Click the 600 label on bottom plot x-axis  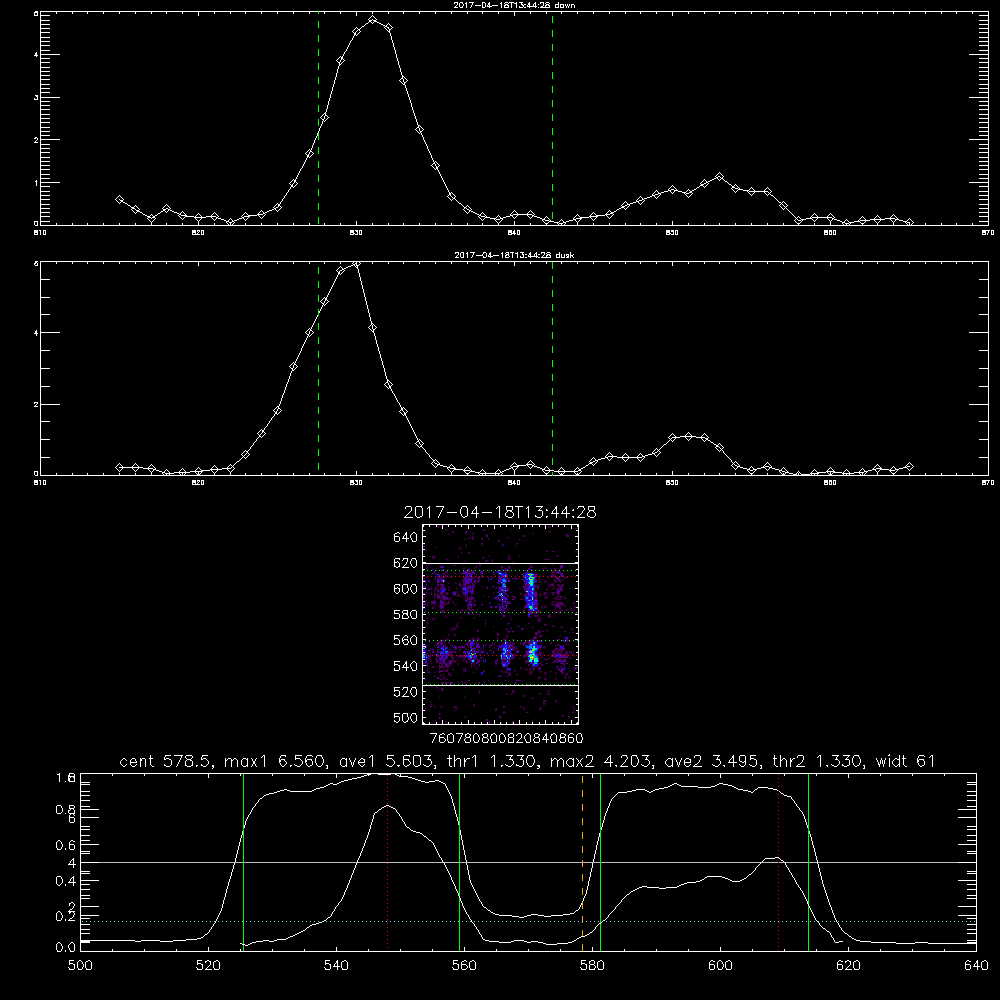click(720, 966)
